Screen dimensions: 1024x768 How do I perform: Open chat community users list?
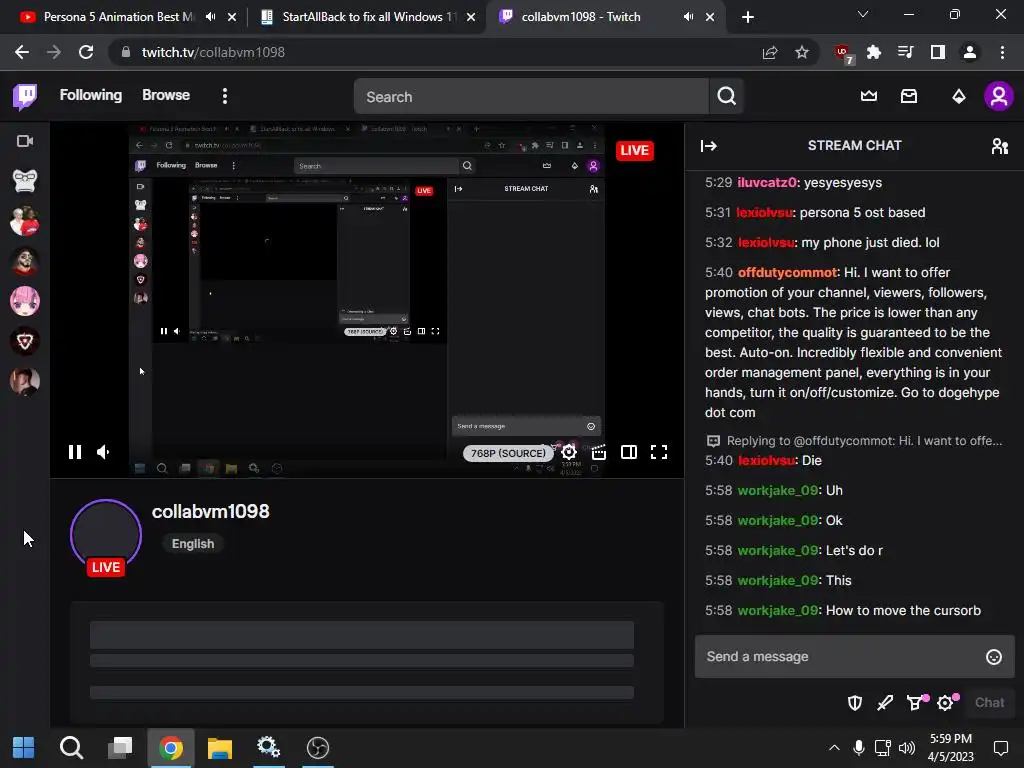(1000, 146)
